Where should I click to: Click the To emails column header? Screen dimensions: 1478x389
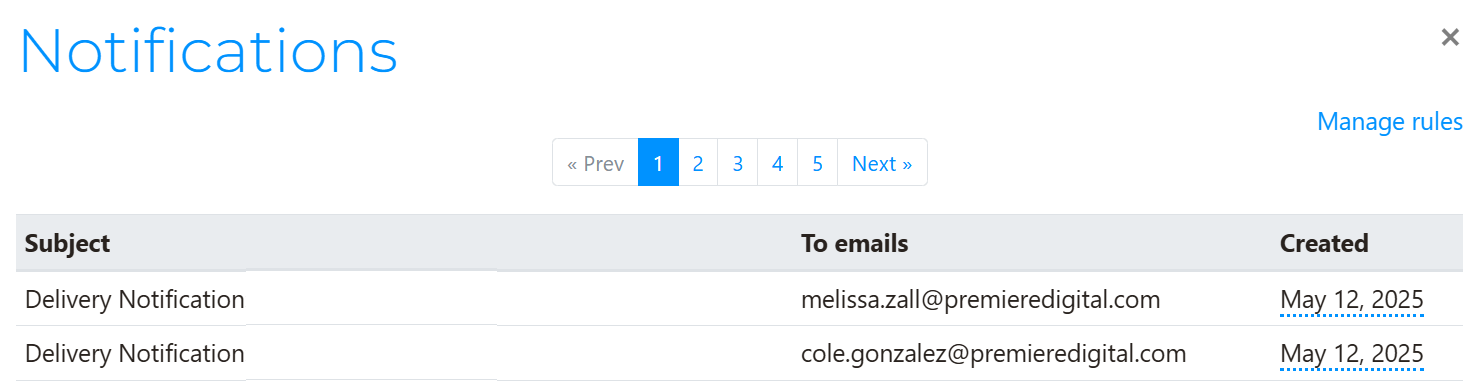pyautogui.click(x=855, y=243)
